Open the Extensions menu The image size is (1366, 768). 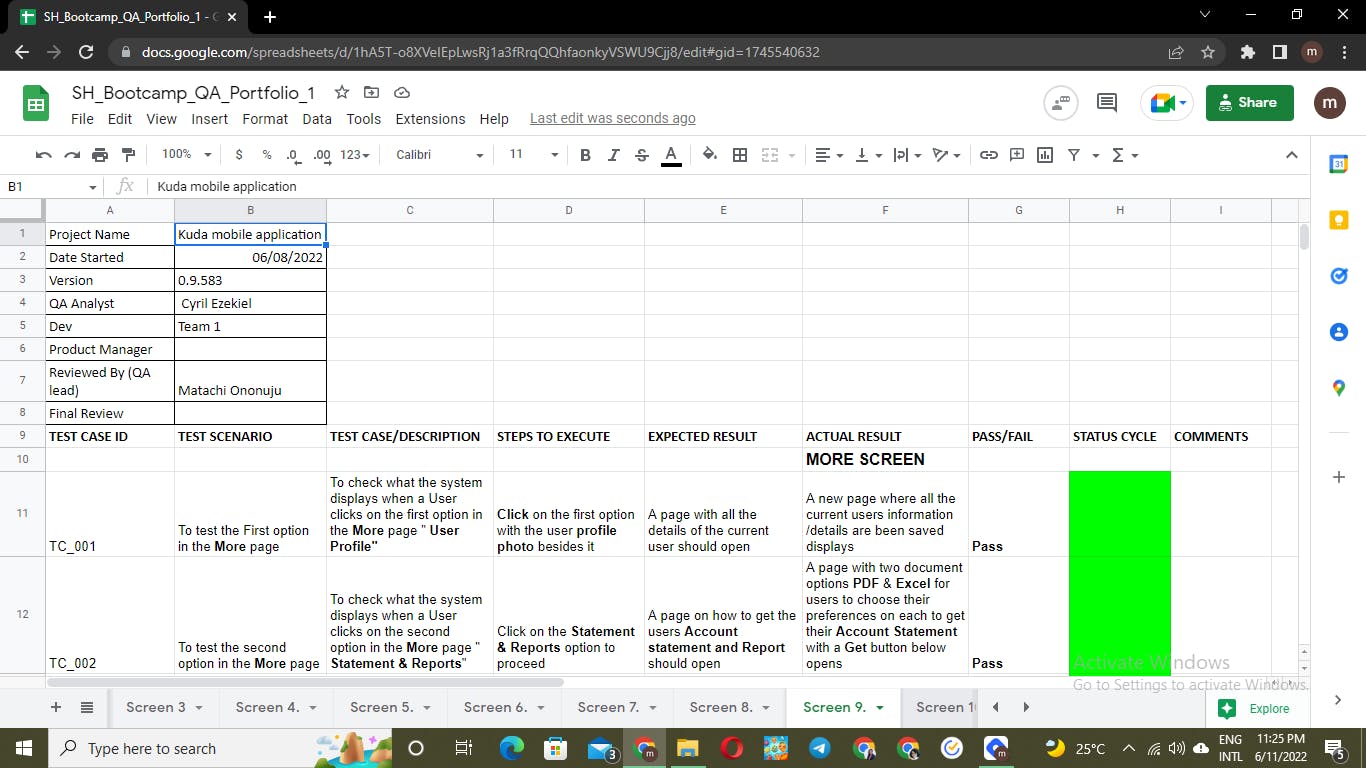coord(430,118)
